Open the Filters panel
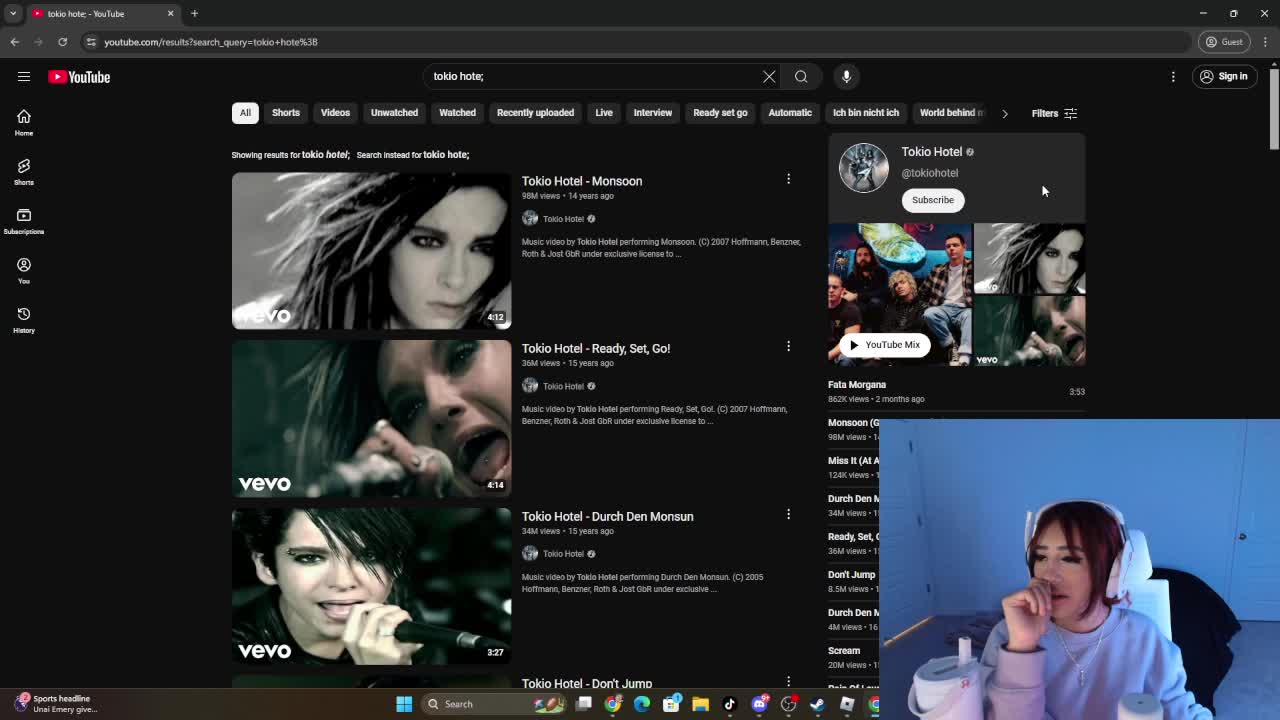Screen dimensions: 1280x720 1054,113
